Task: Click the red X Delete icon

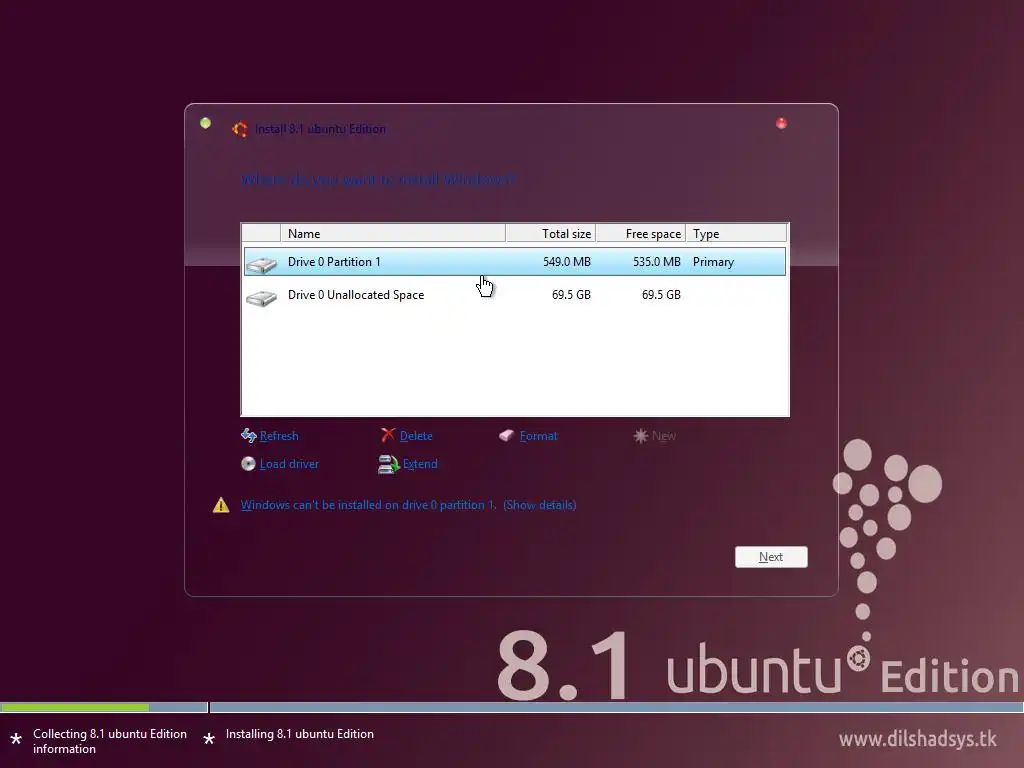Action: [x=388, y=435]
